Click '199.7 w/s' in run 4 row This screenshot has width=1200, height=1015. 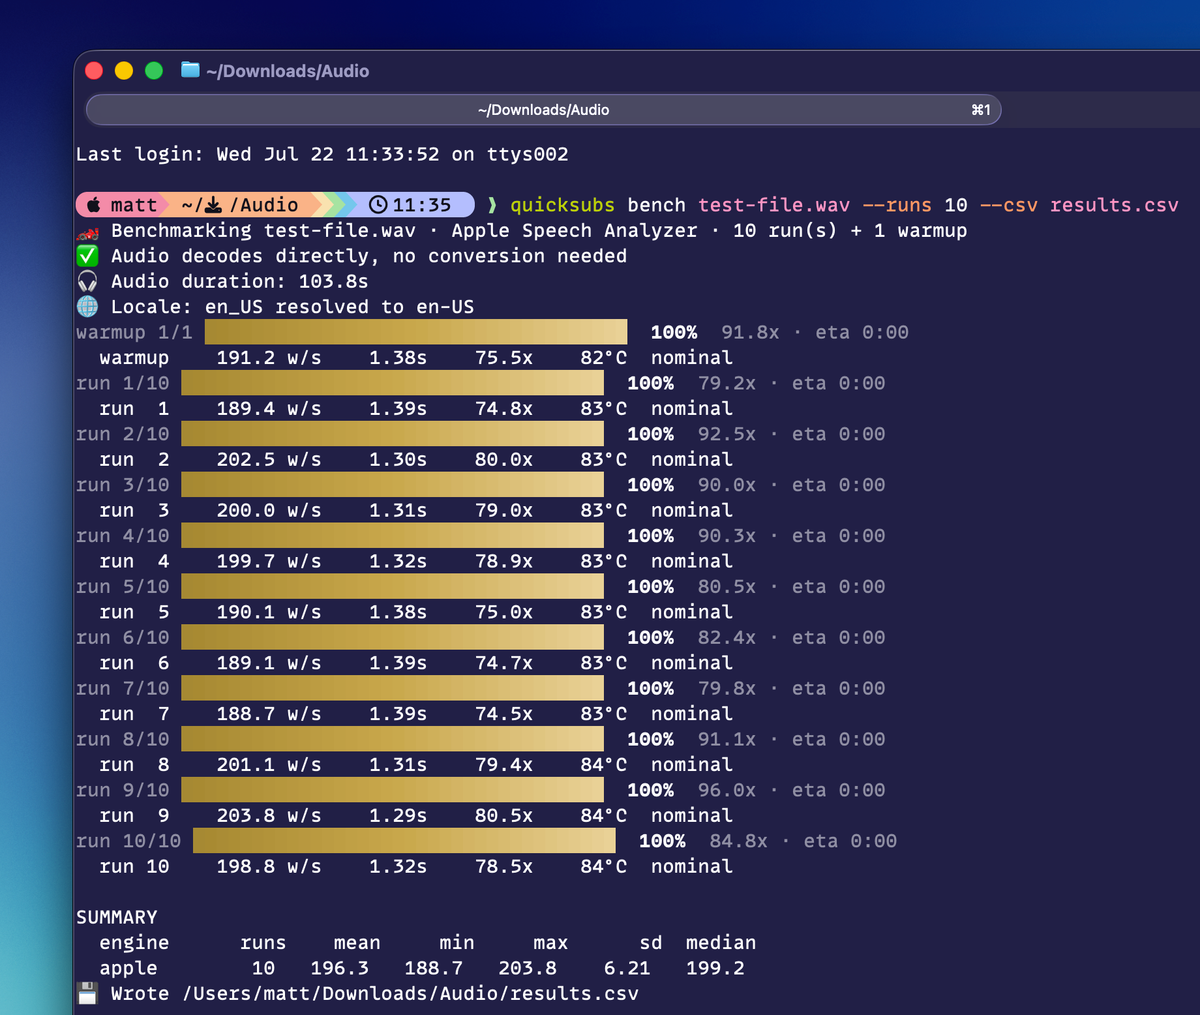[x=269, y=561]
